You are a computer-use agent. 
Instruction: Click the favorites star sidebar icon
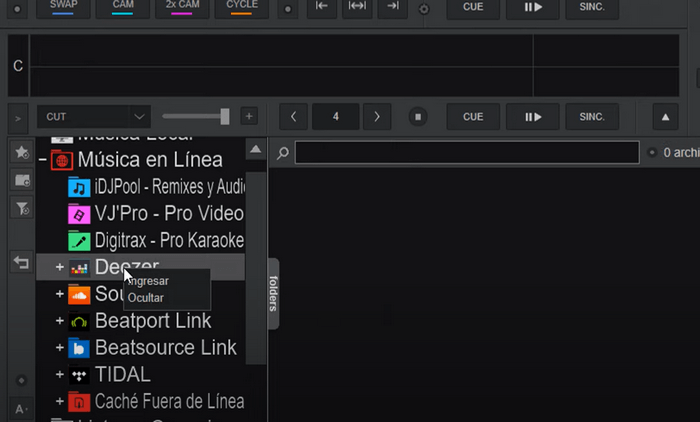[x=22, y=153]
